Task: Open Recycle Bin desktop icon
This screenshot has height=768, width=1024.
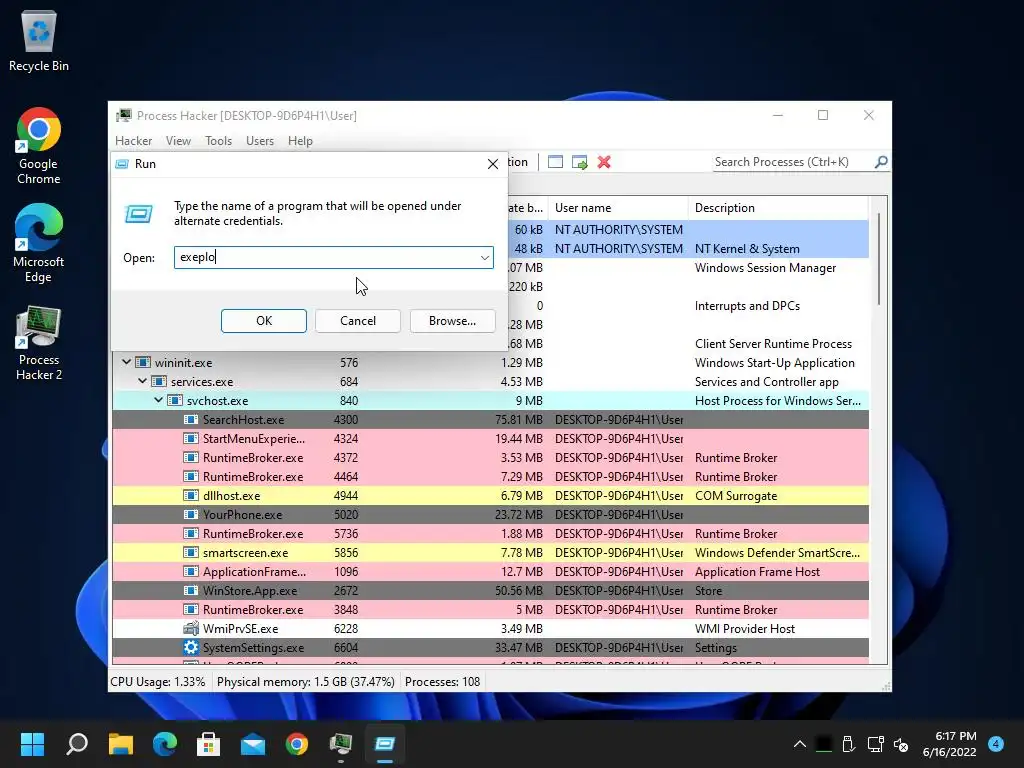Action: [x=39, y=41]
